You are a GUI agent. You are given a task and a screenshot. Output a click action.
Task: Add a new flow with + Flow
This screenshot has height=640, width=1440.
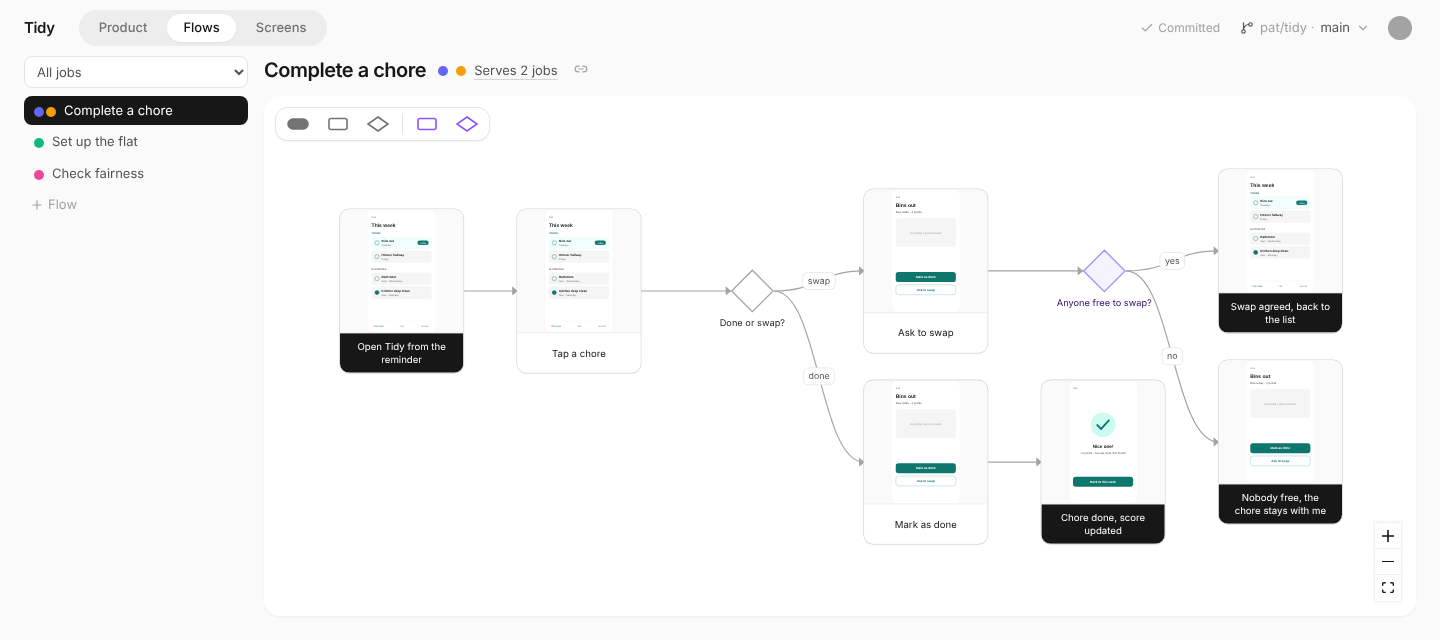tap(55, 205)
